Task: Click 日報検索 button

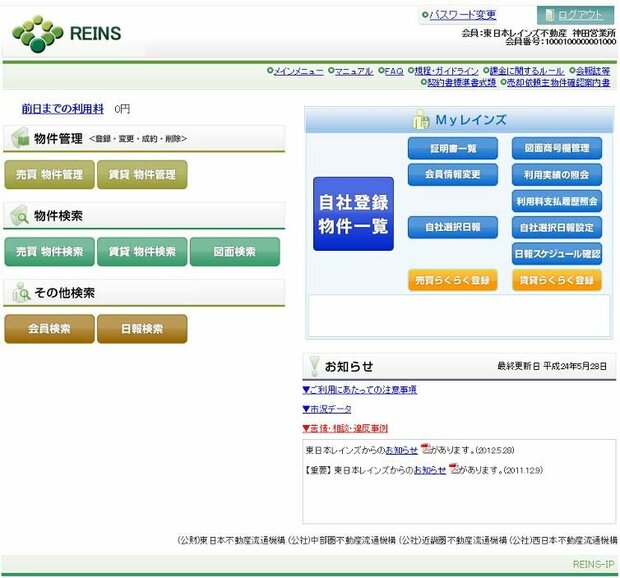Action: pos(142,329)
